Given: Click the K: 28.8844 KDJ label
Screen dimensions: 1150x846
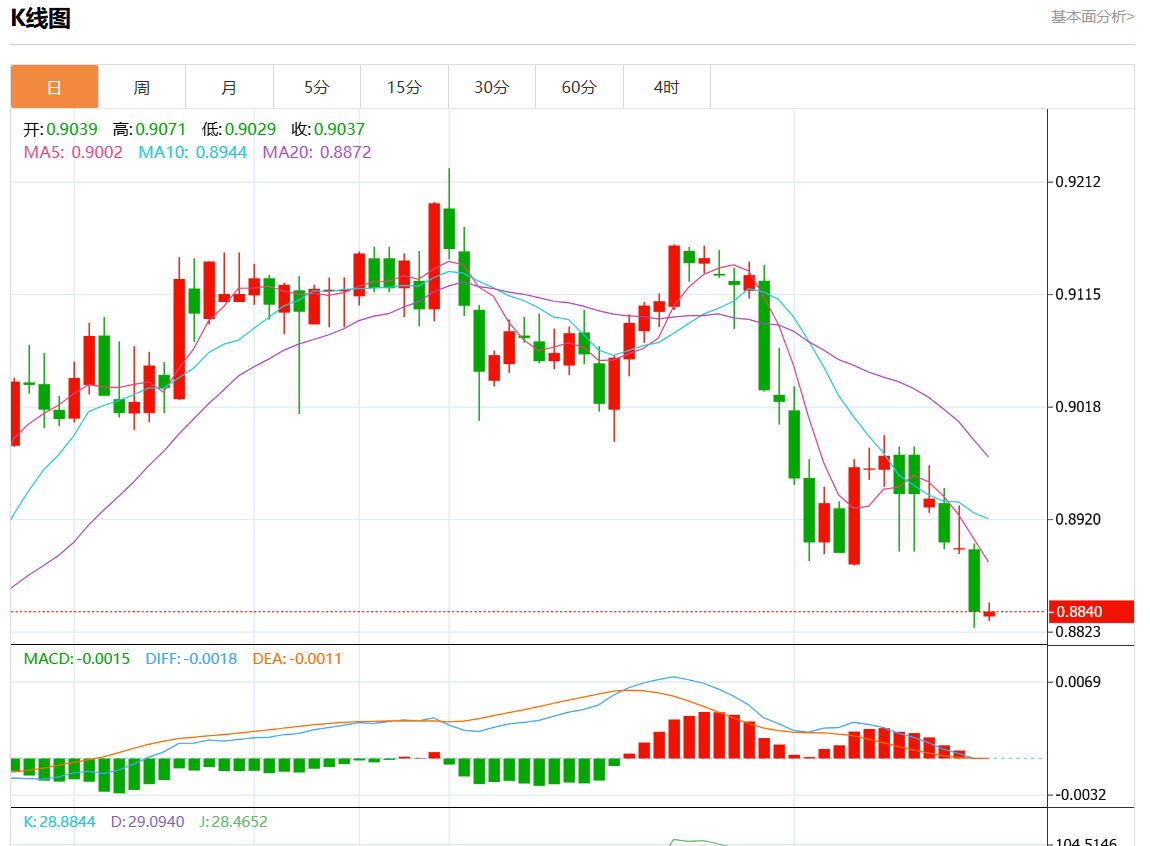Looking at the screenshot, I should (59, 822).
